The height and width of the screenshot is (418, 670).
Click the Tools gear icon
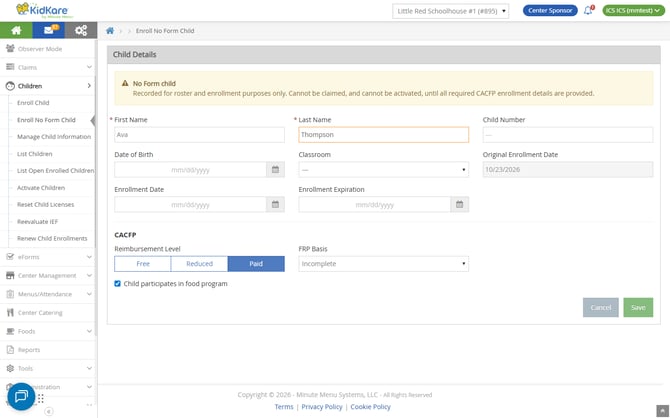click(x=10, y=368)
